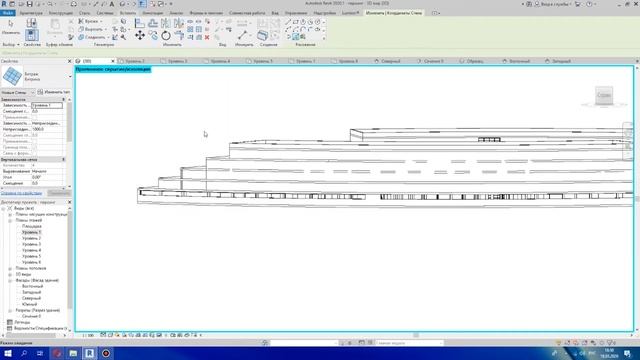Select the Rectangle draw tool

coord(296,22)
